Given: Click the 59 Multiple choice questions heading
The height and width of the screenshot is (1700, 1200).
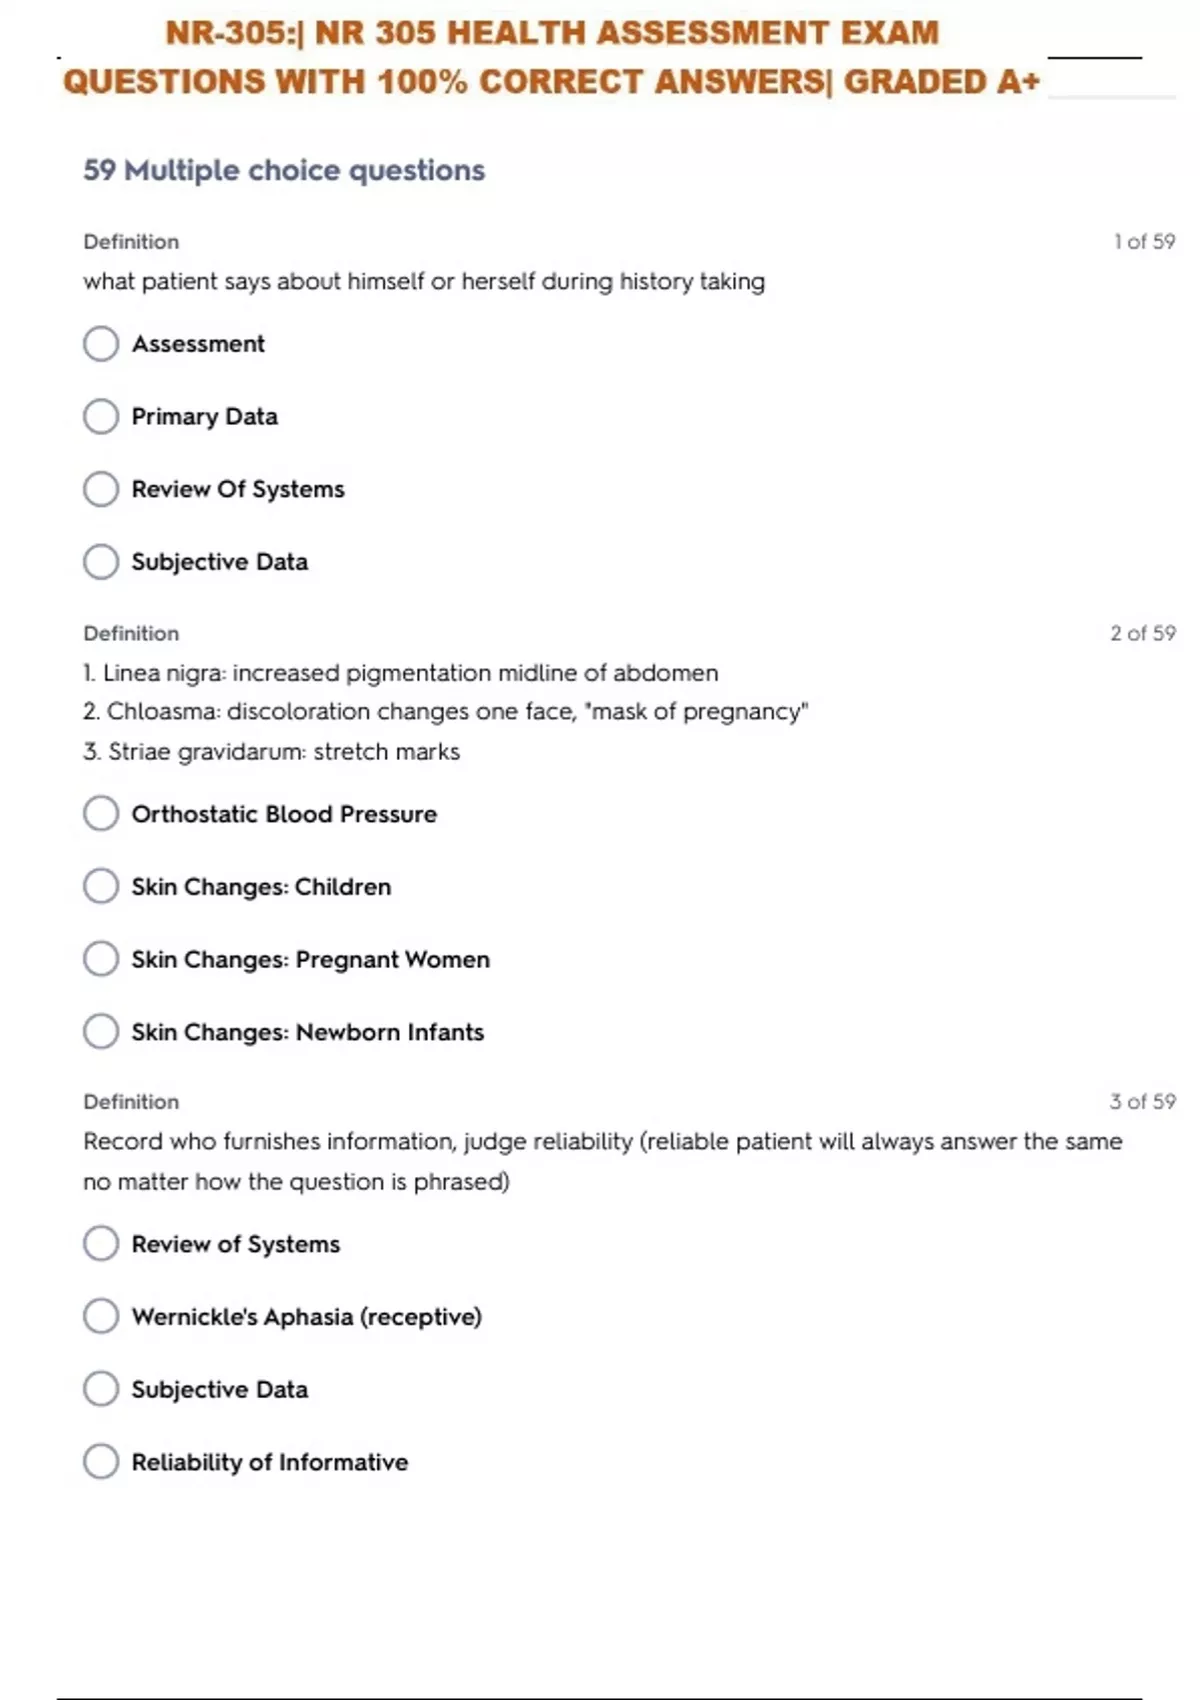Looking at the screenshot, I should 284,171.
